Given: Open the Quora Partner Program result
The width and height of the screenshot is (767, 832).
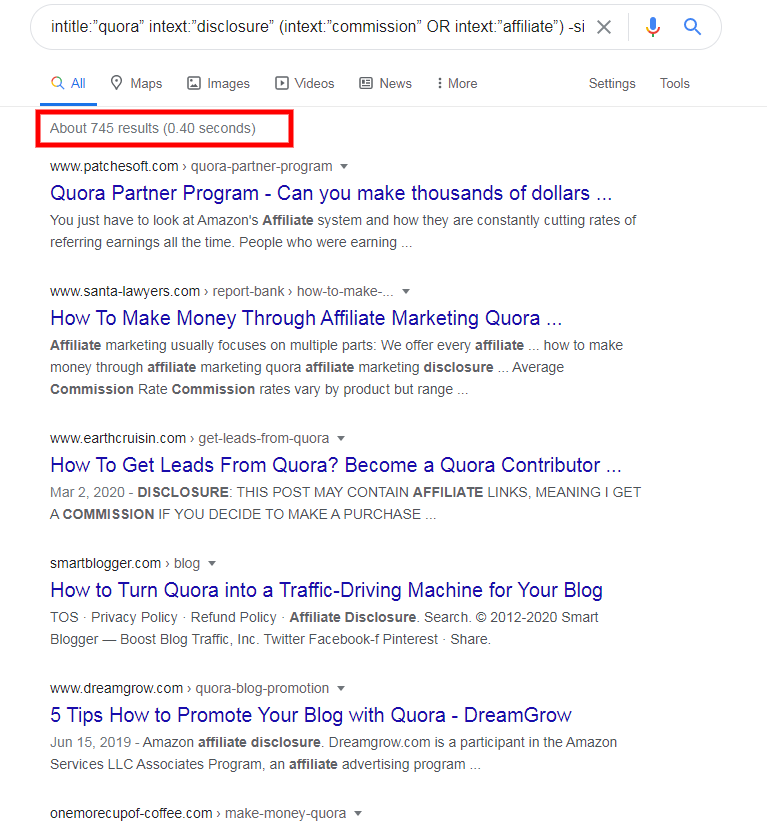Looking at the screenshot, I should (x=331, y=193).
